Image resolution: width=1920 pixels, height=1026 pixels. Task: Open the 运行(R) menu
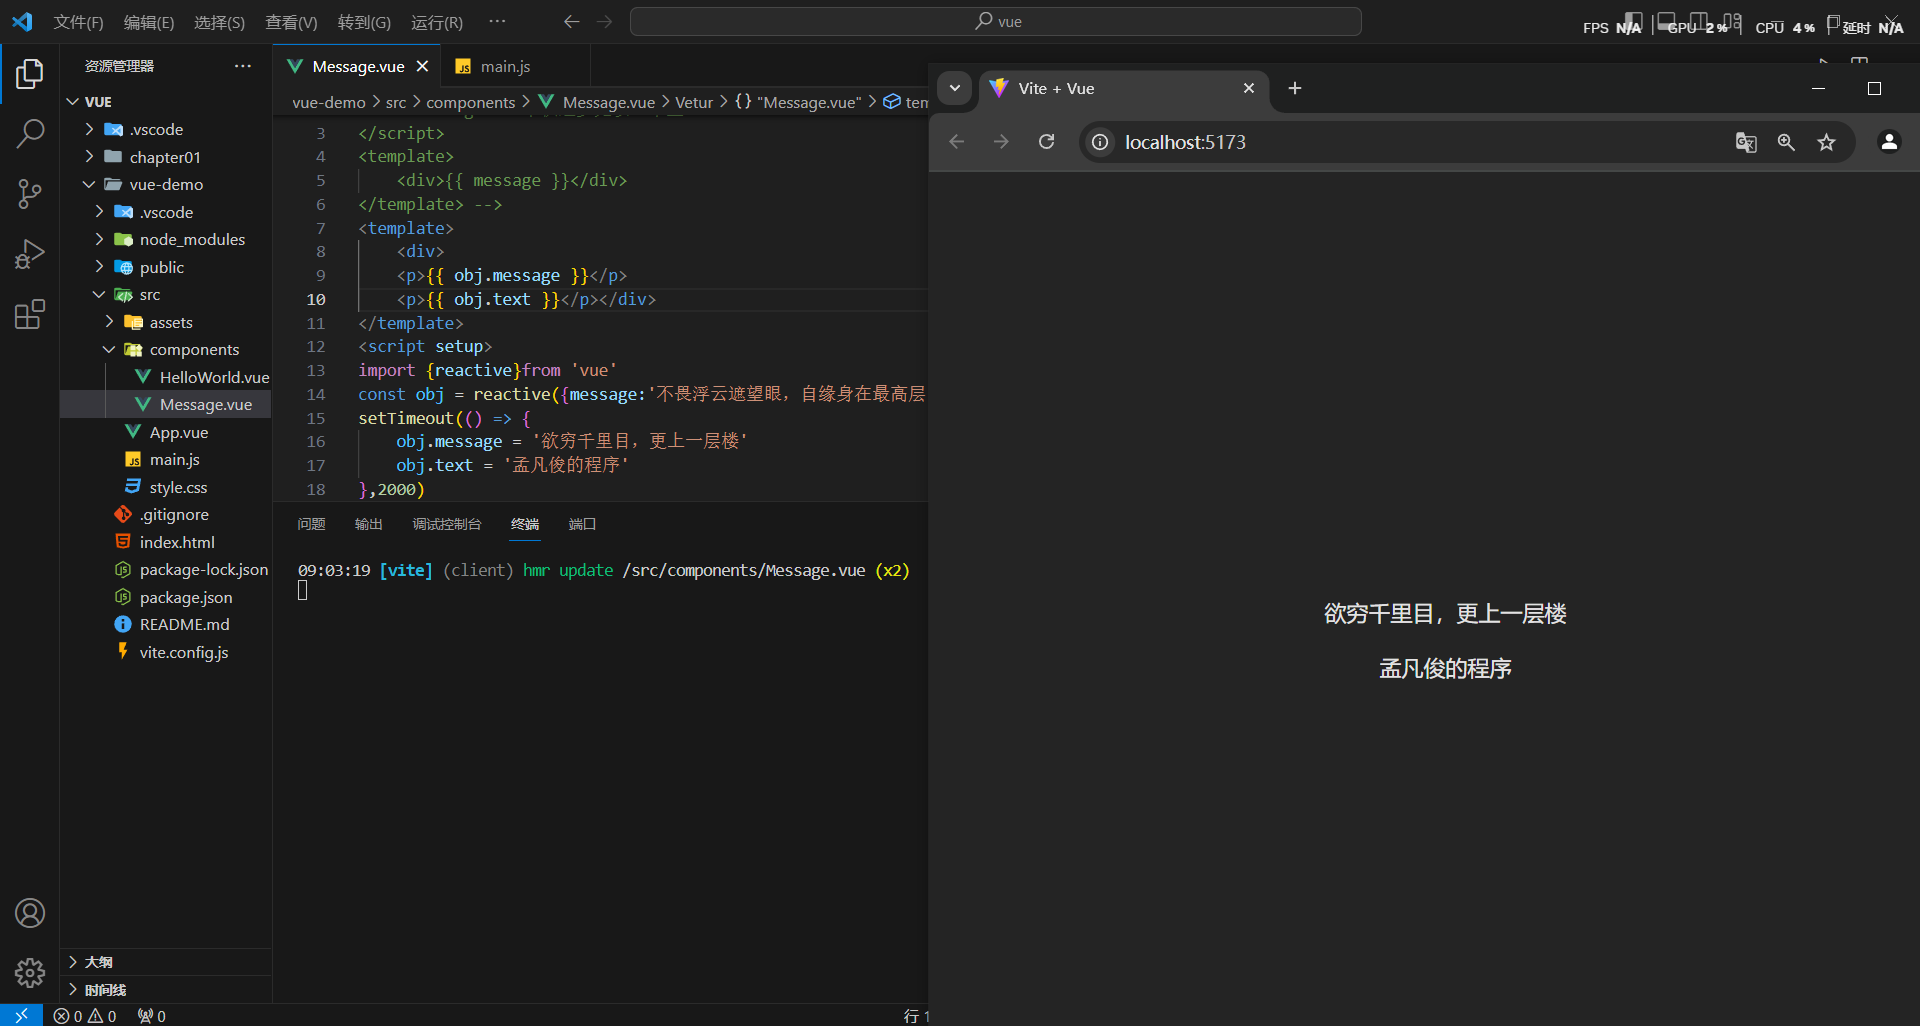(437, 22)
